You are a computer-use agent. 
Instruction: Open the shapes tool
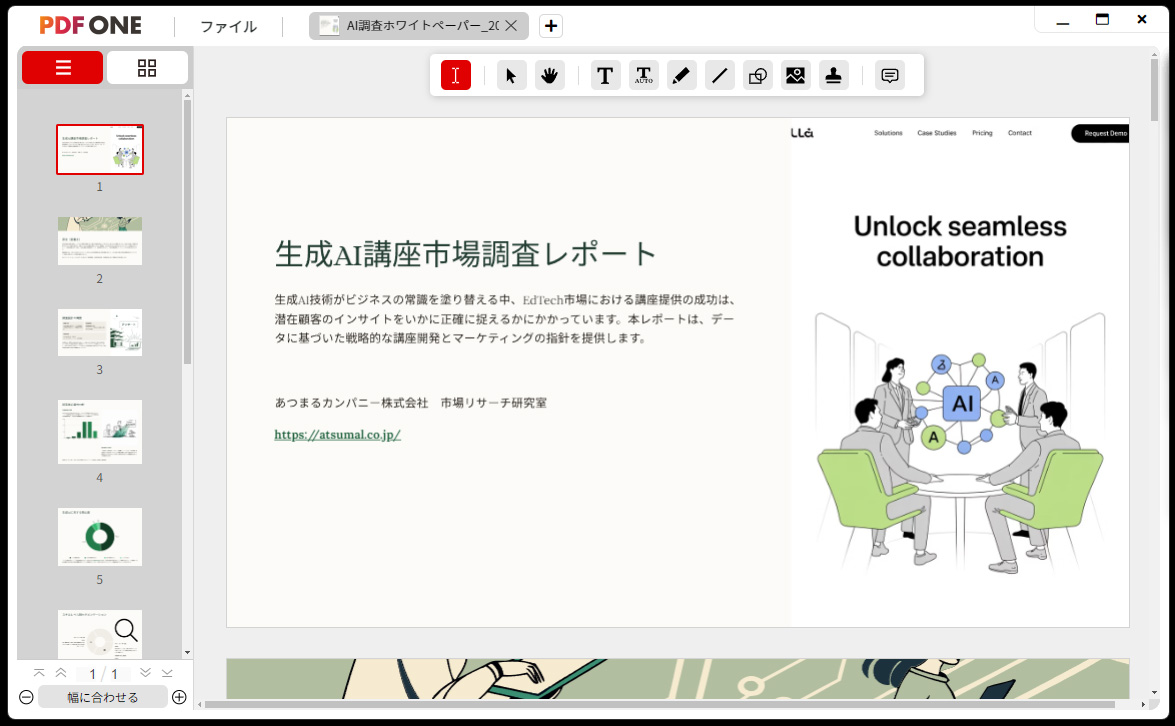[x=757, y=75]
